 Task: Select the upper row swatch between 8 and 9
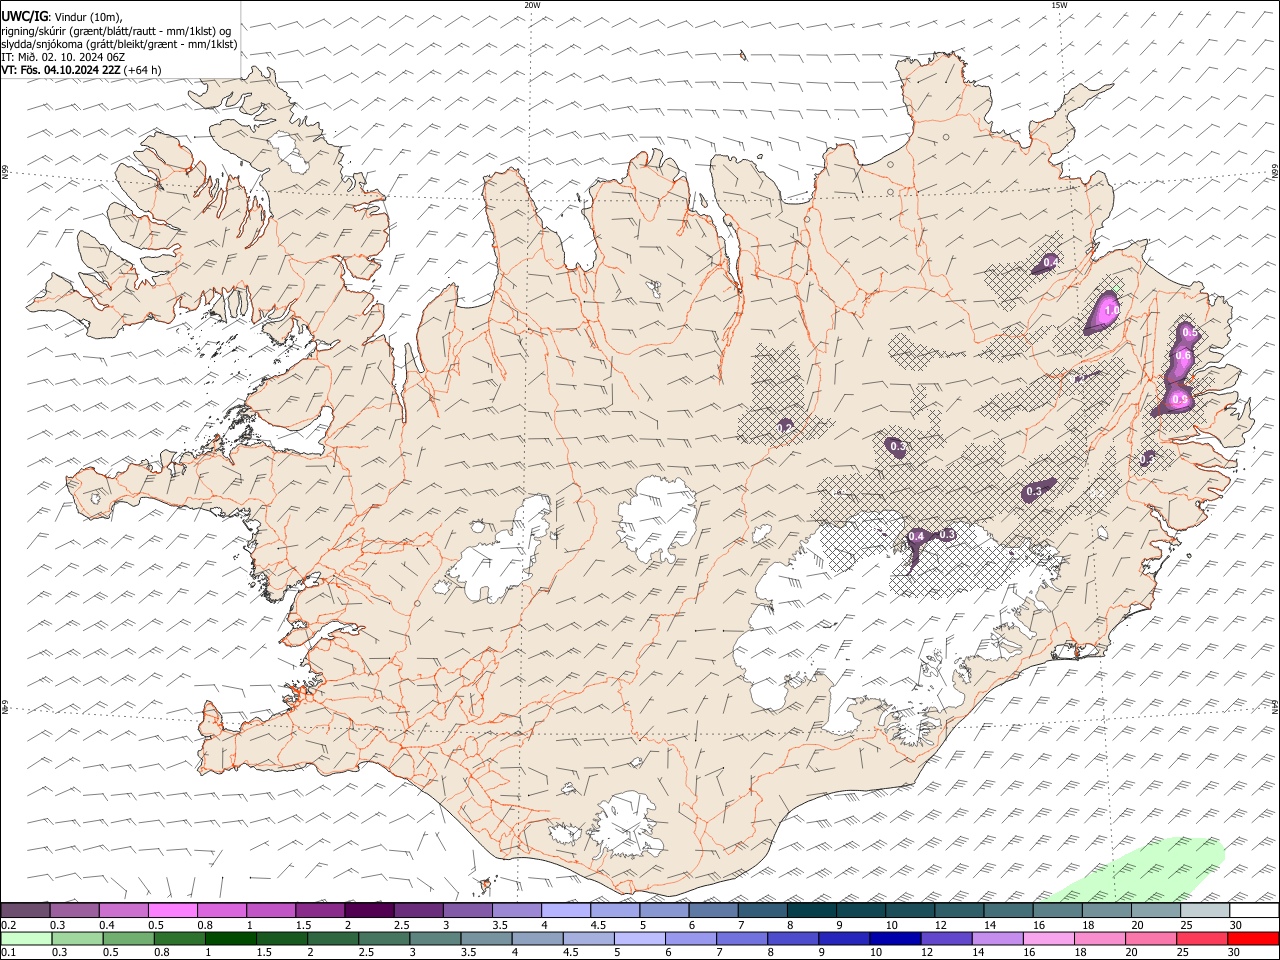coord(812,910)
